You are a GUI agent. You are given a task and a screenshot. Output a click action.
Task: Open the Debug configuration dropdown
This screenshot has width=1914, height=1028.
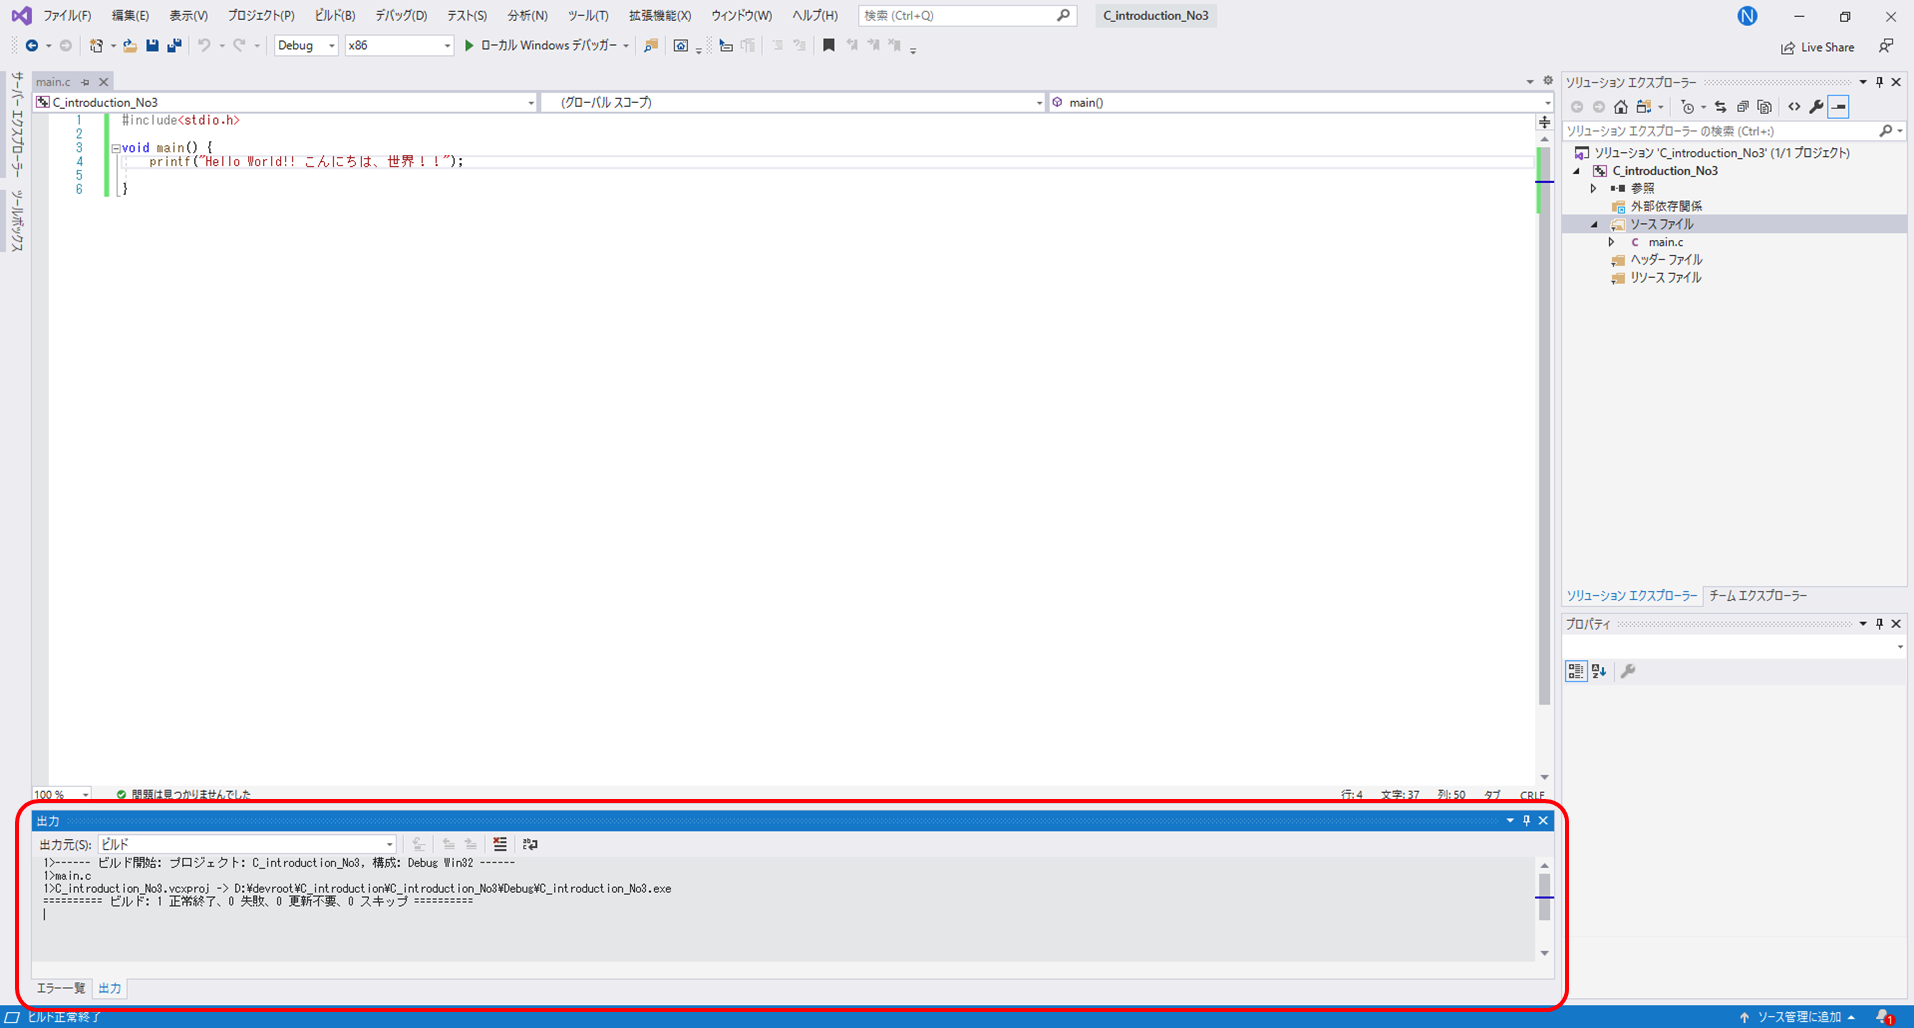click(x=306, y=45)
